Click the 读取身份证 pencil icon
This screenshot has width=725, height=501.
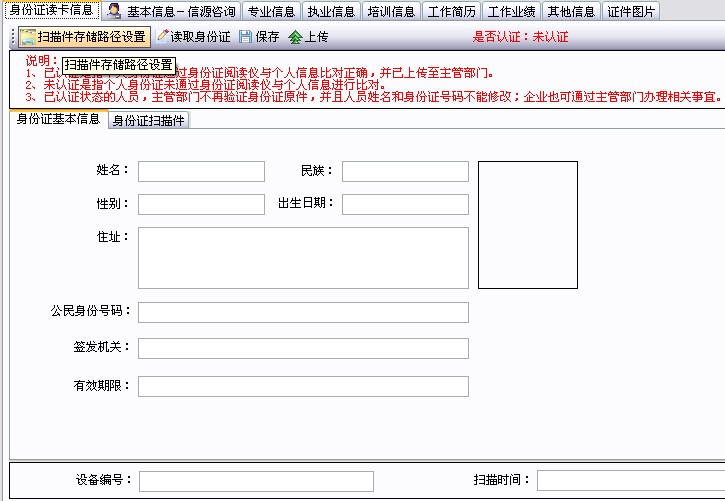[162, 37]
